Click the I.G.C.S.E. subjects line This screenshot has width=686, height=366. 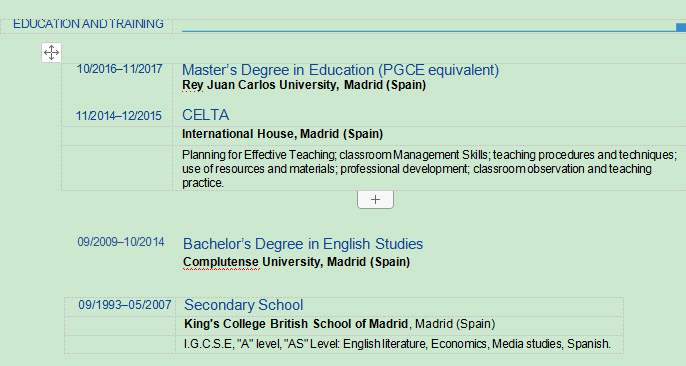coord(397,344)
